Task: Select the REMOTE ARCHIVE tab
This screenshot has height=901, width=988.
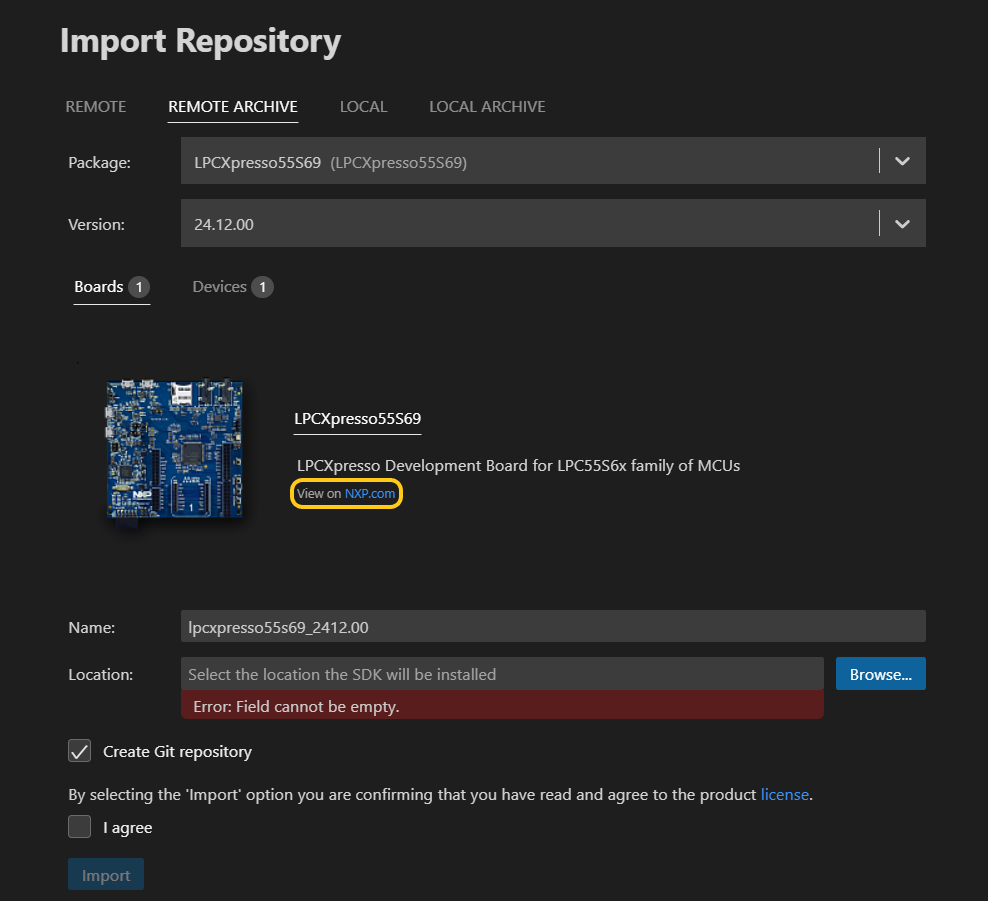Action: point(232,106)
